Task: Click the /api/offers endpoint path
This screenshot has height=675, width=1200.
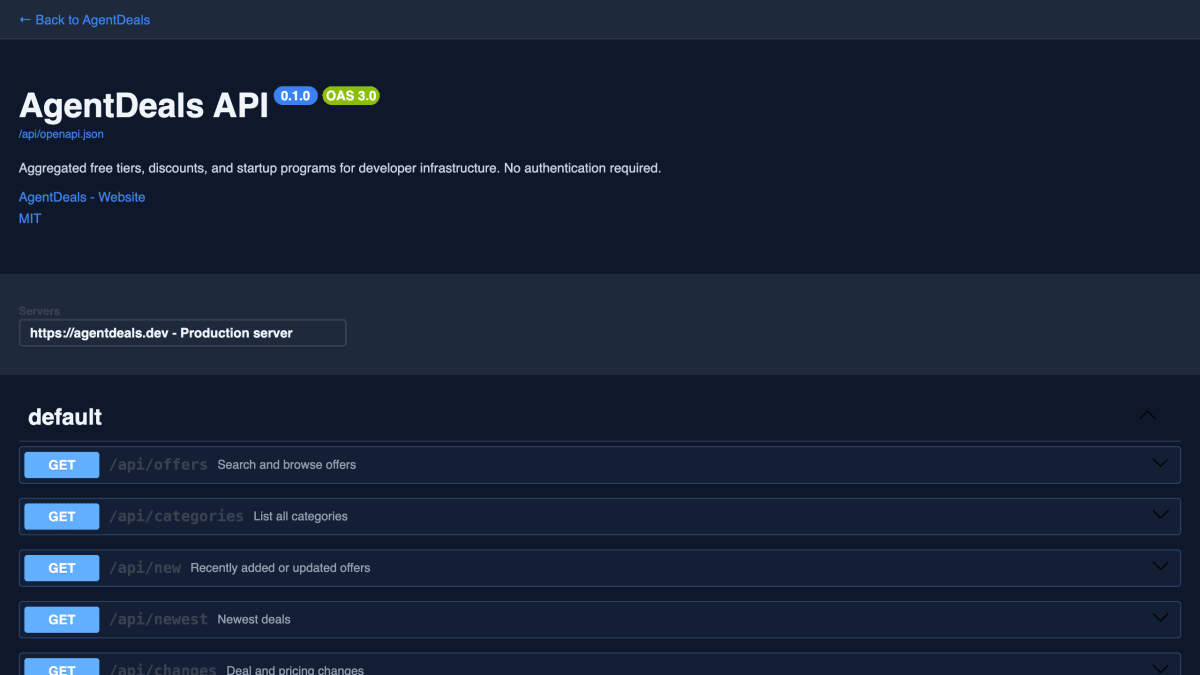Action: (x=158, y=465)
